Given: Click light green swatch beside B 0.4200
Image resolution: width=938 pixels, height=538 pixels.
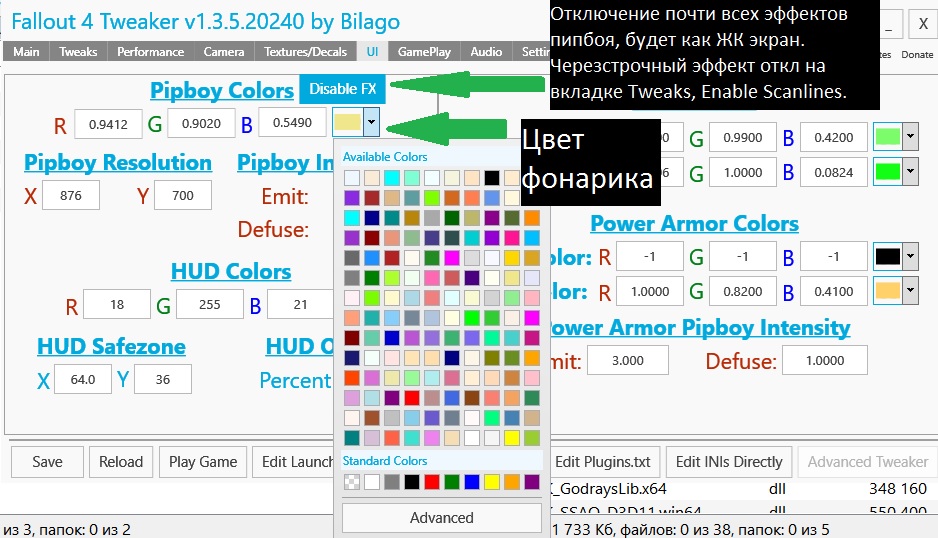Looking at the screenshot, I should pyautogui.click(x=888, y=137).
